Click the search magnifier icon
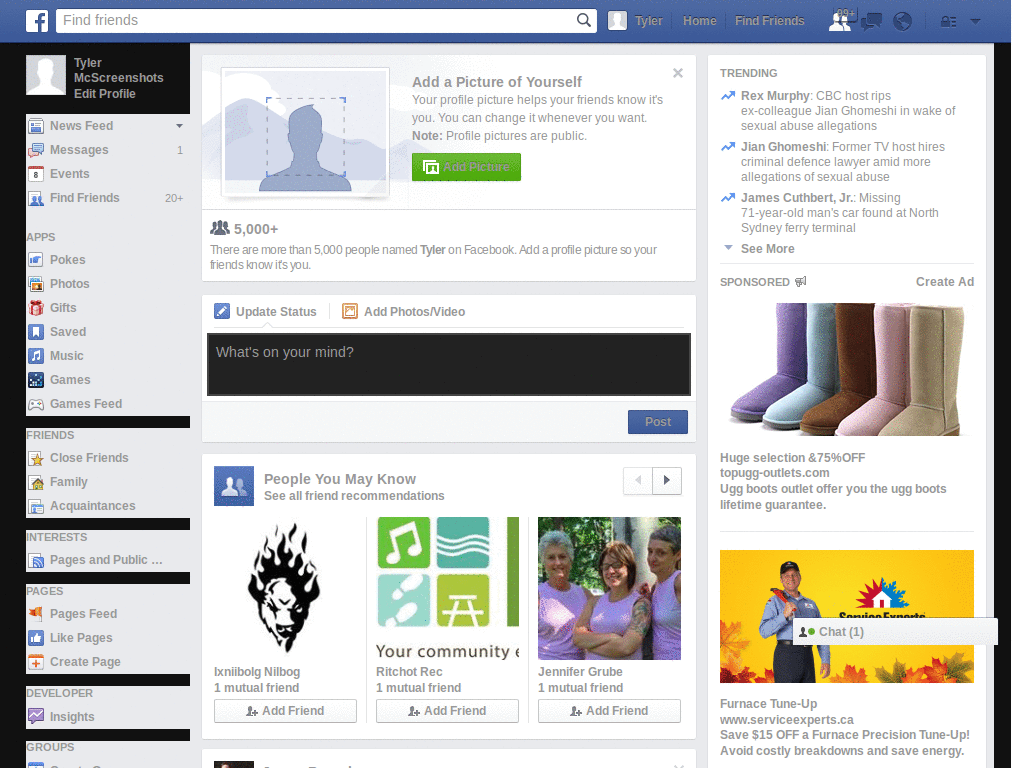This screenshot has width=1024, height=768. (x=583, y=20)
